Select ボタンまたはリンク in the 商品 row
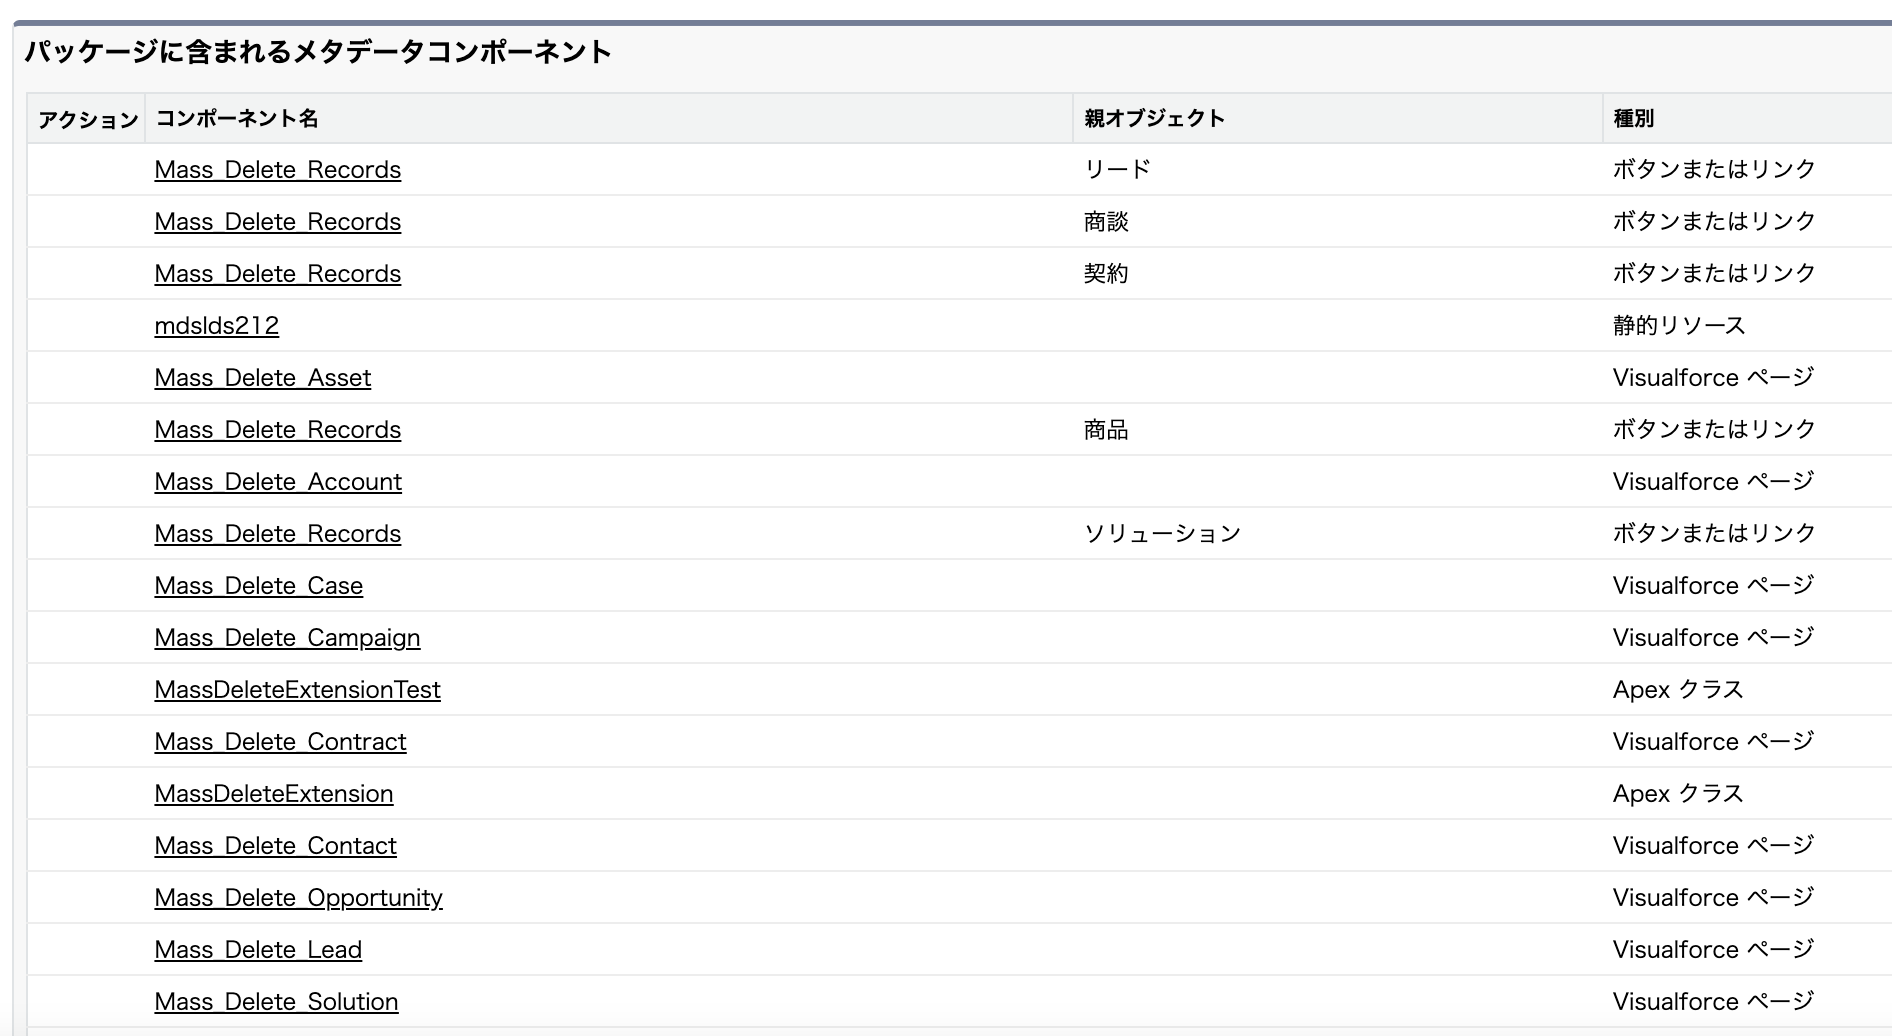This screenshot has height=1036, width=1892. point(1714,429)
